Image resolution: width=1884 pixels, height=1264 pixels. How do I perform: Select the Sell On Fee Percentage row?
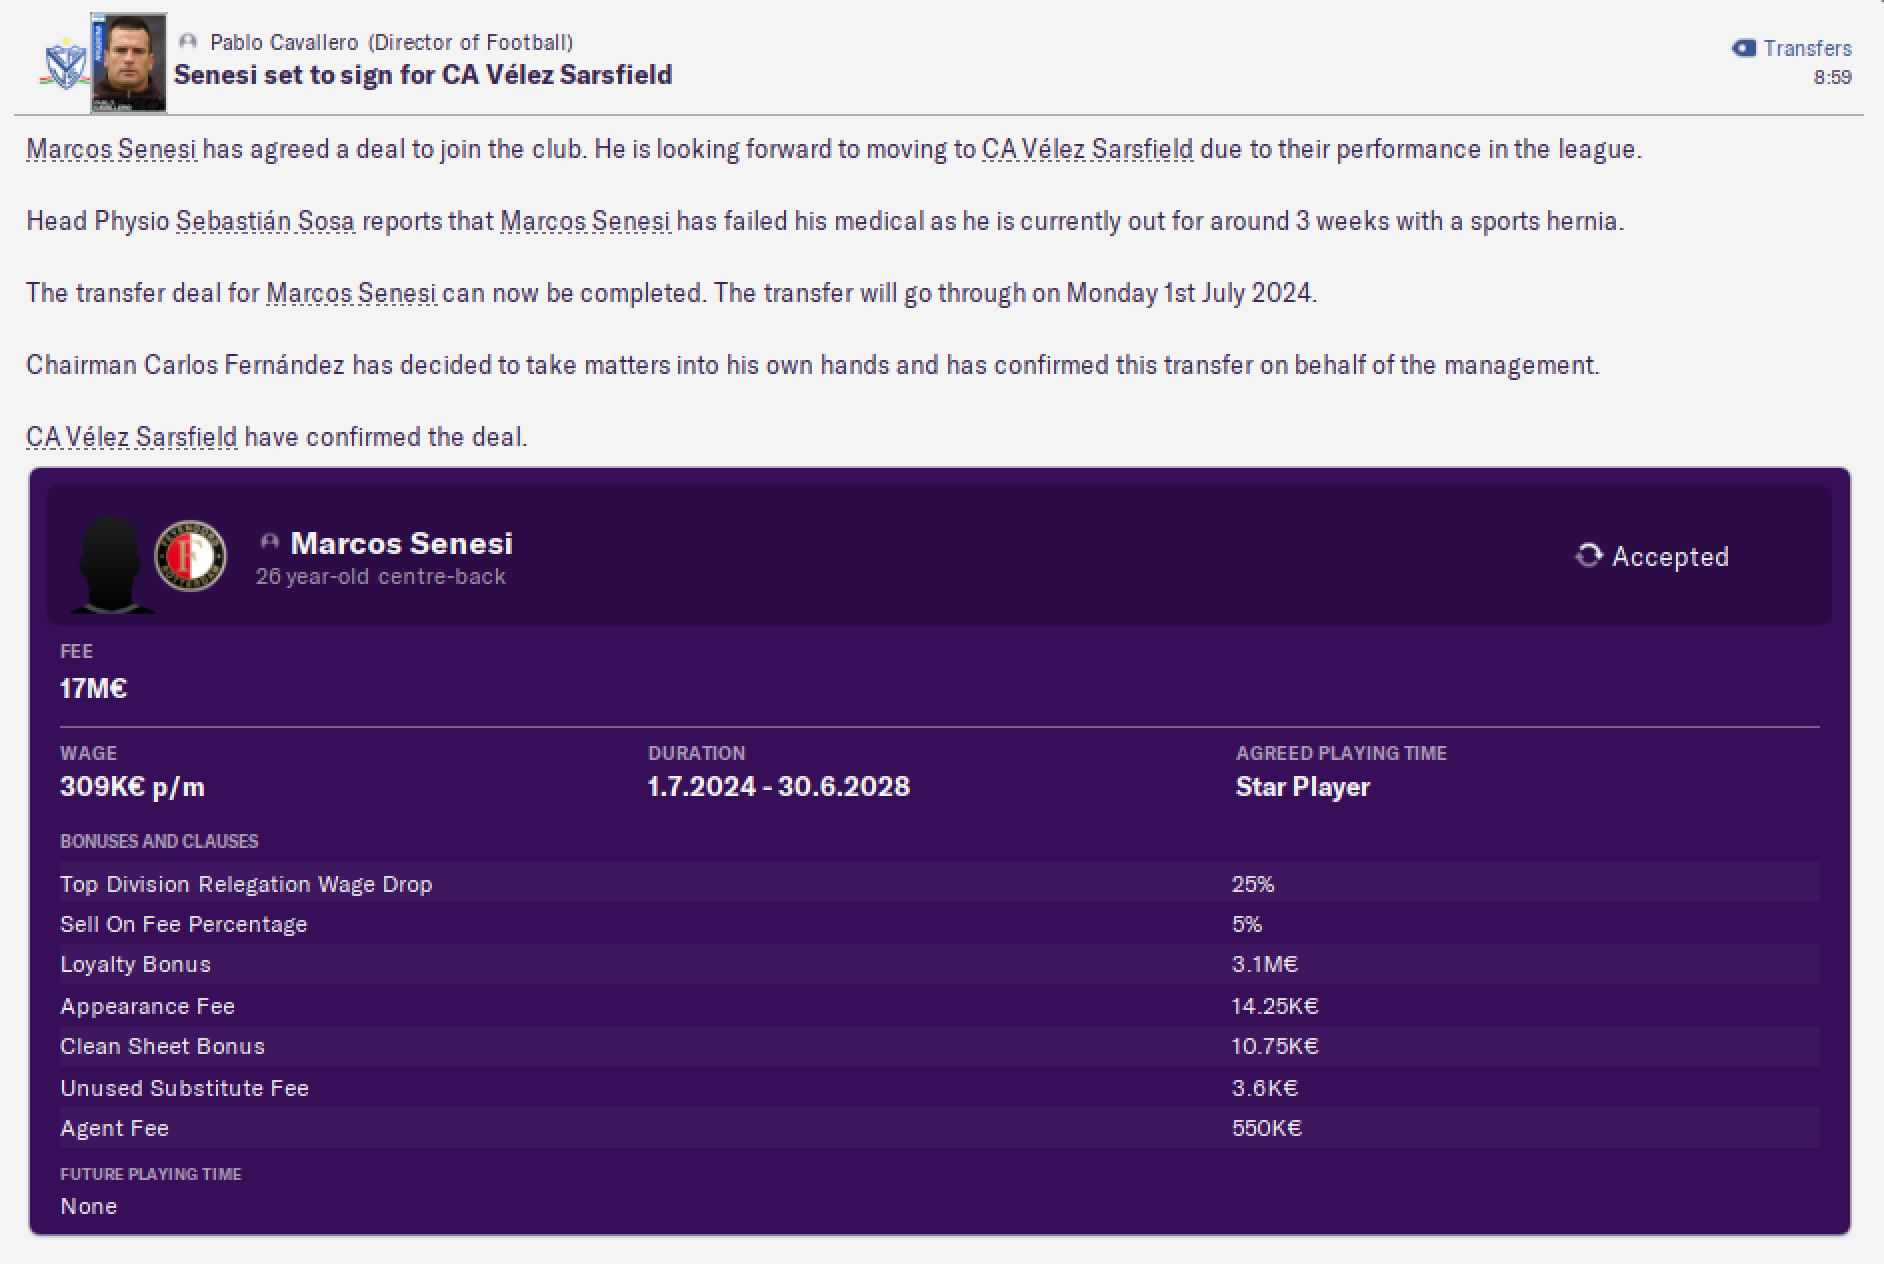939,924
